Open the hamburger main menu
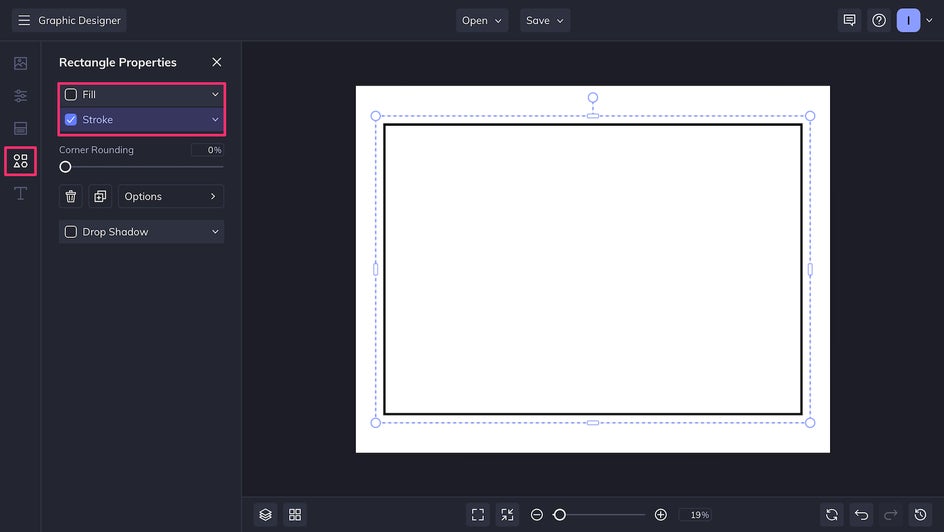 [24, 20]
